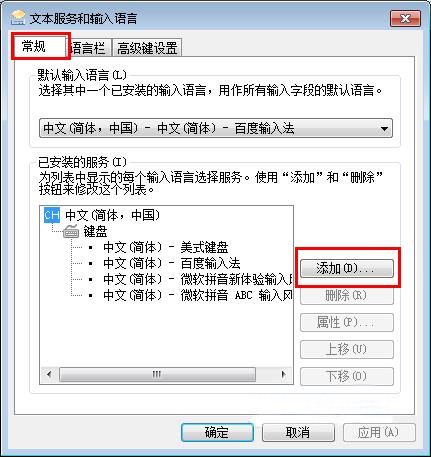Click the dialog title bar icon
431x457 pixels.
pyautogui.click(x=18, y=18)
